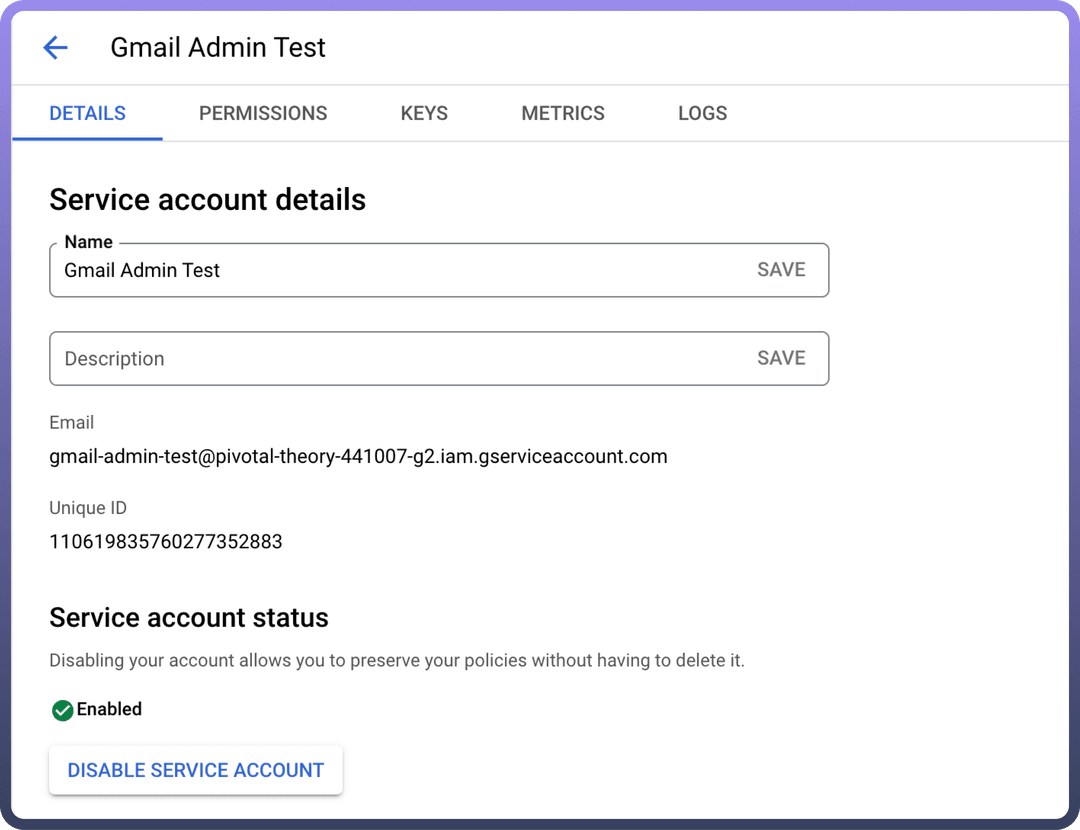Select the Details tab
This screenshot has height=830, width=1080.
pos(88,113)
